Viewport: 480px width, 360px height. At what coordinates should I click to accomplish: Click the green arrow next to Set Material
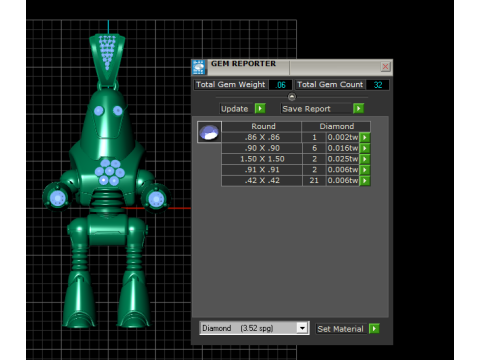click(374, 329)
